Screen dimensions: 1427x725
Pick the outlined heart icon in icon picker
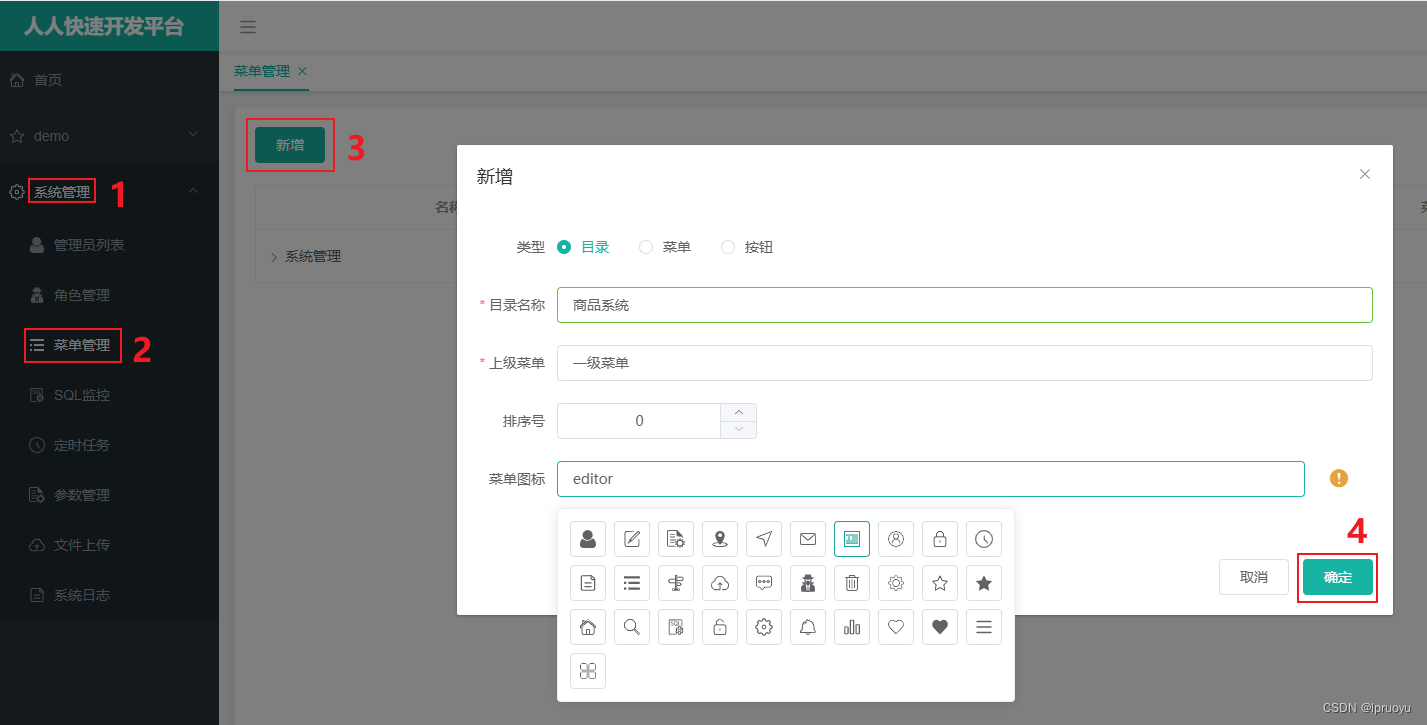896,627
